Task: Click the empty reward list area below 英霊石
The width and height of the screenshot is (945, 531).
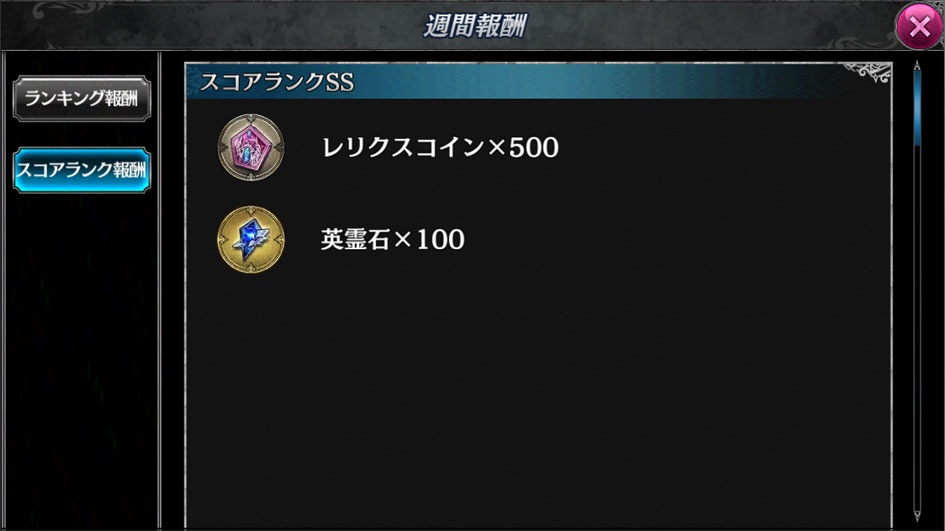Action: click(538, 398)
